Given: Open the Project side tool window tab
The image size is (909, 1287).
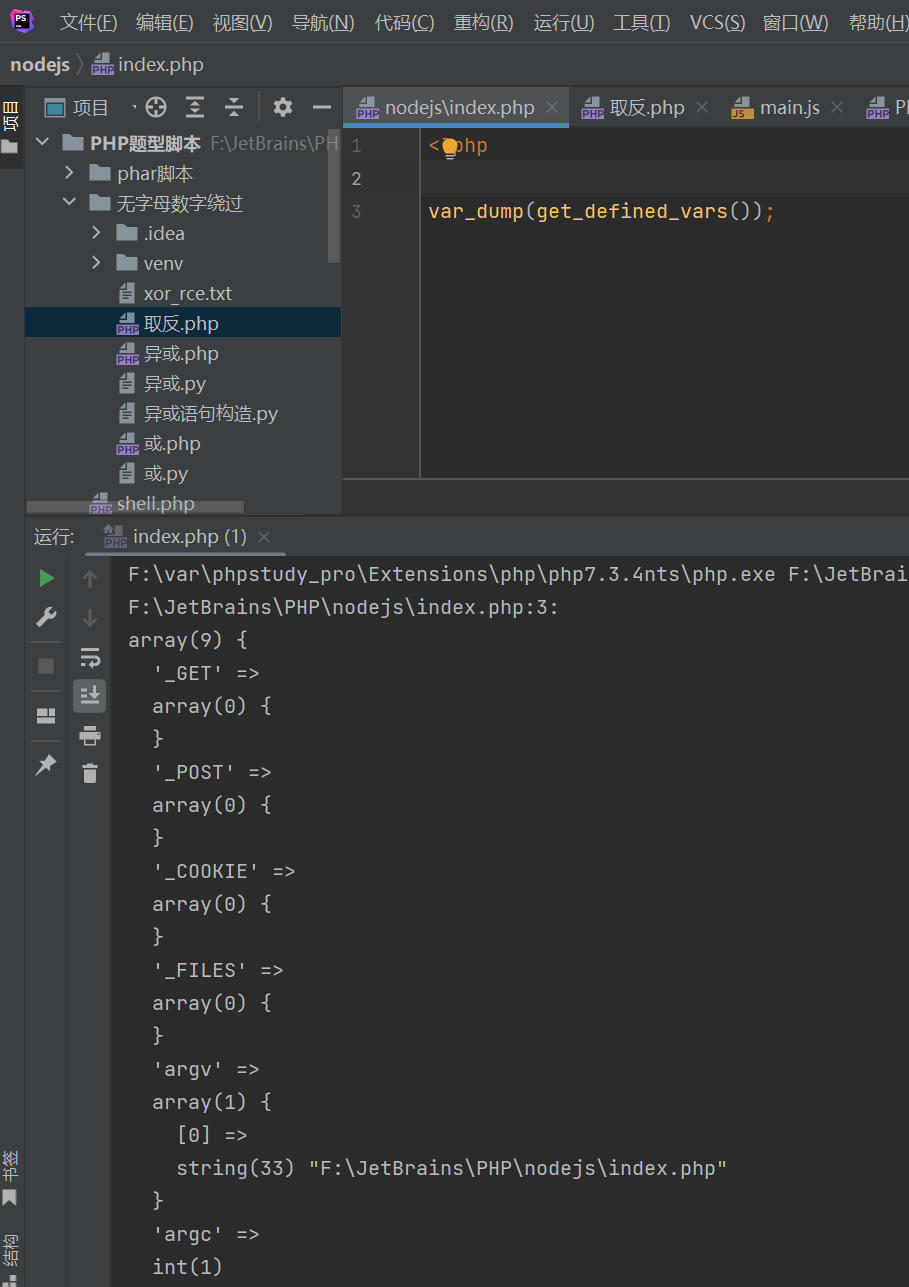Looking at the screenshot, I should 11,125.
